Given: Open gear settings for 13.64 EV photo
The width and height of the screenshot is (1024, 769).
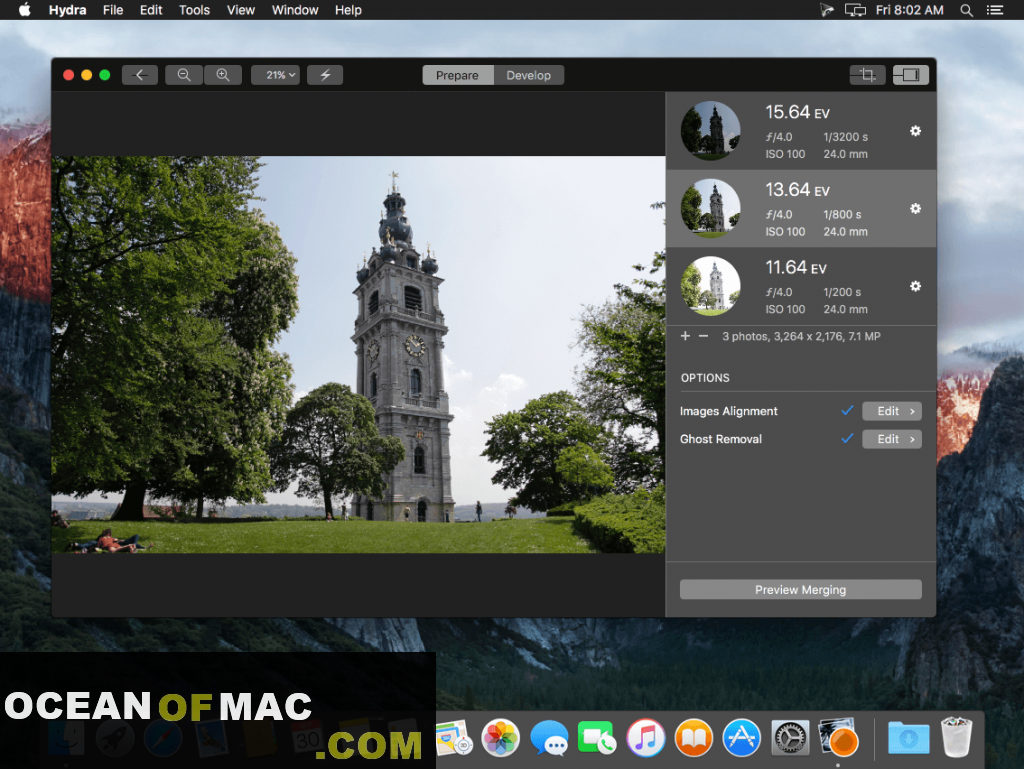Looking at the screenshot, I should click(x=916, y=209).
